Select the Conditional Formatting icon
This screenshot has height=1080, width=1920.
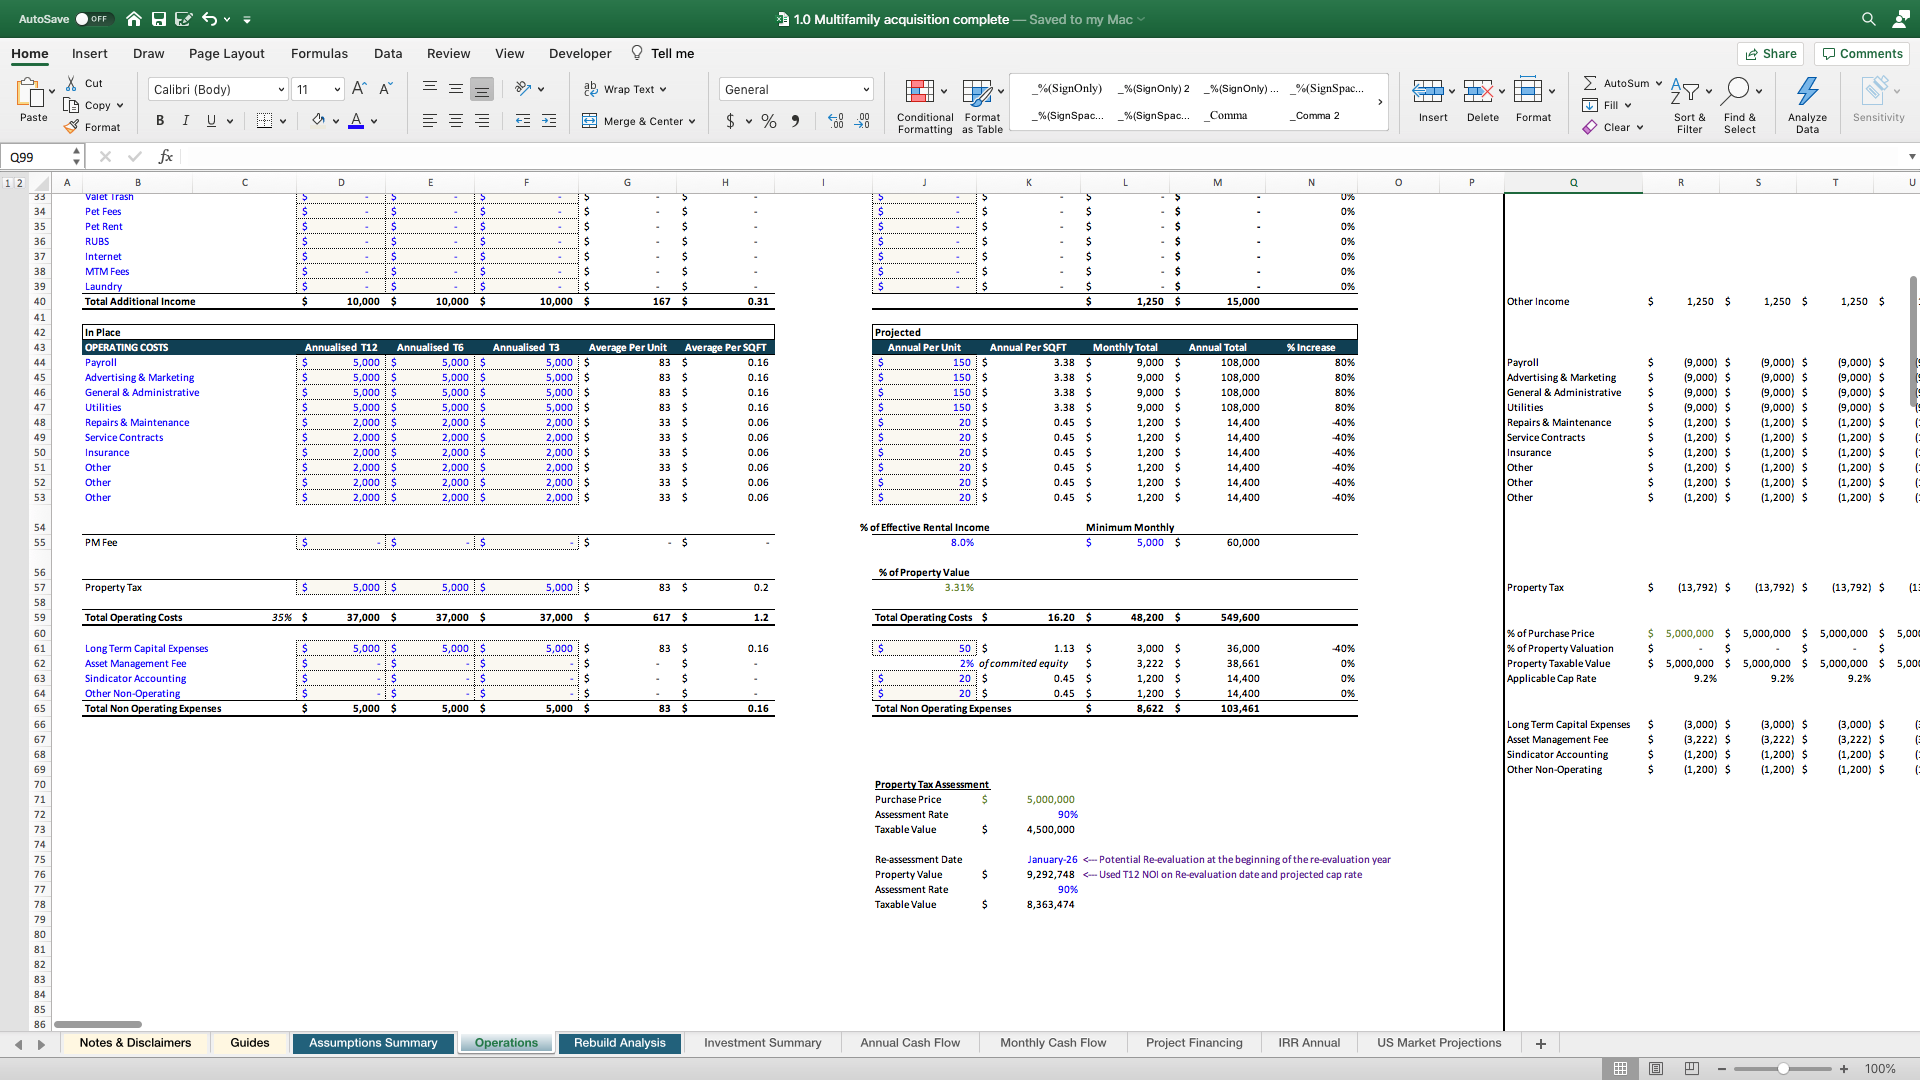pos(923,100)
